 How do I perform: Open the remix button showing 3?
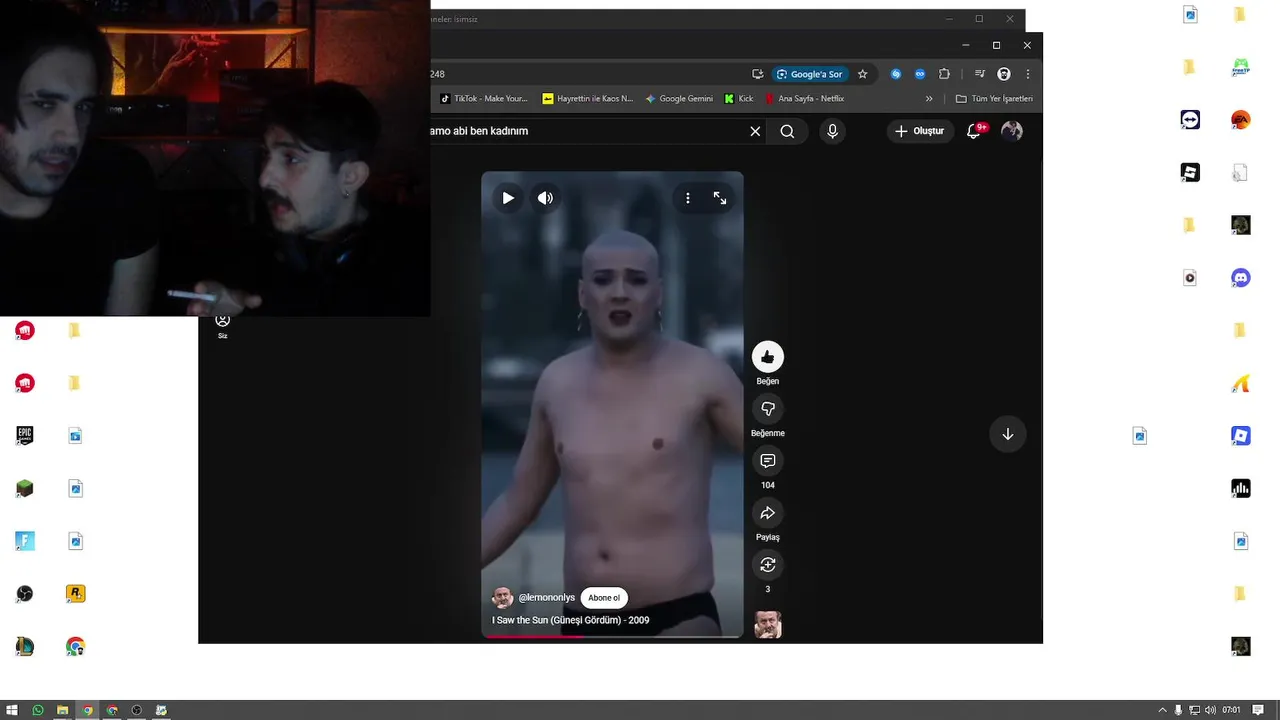pos(768,565)
